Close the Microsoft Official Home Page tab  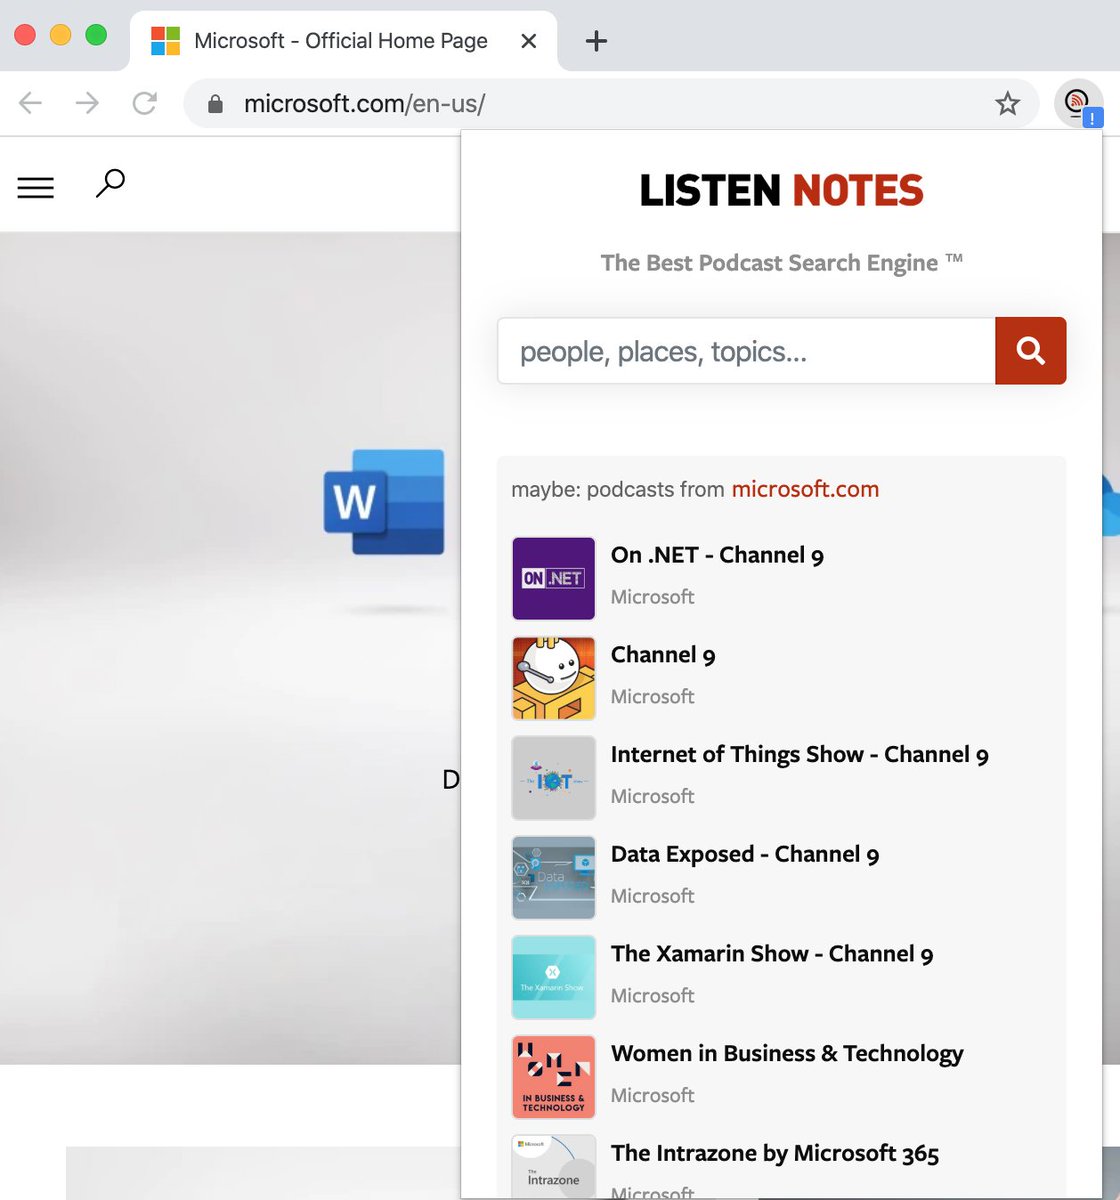coord(529,41)
